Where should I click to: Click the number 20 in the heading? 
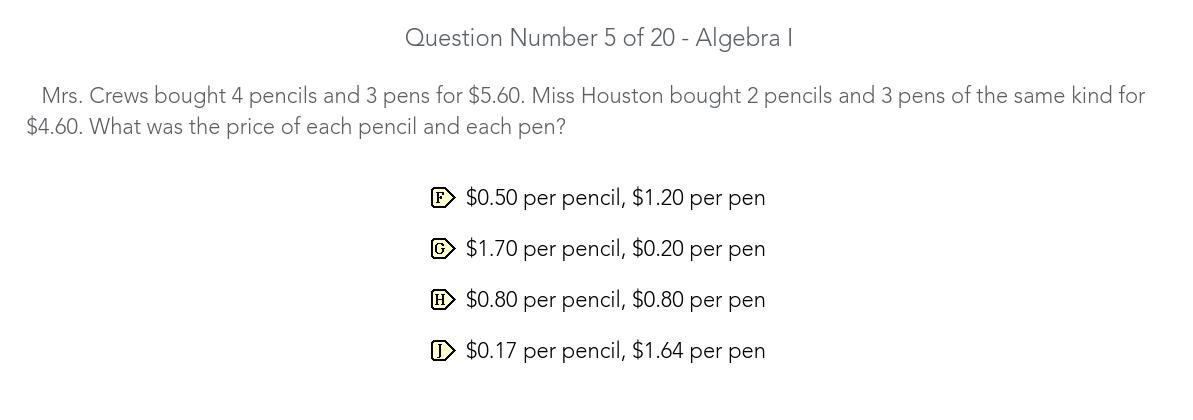pos(662,38)
